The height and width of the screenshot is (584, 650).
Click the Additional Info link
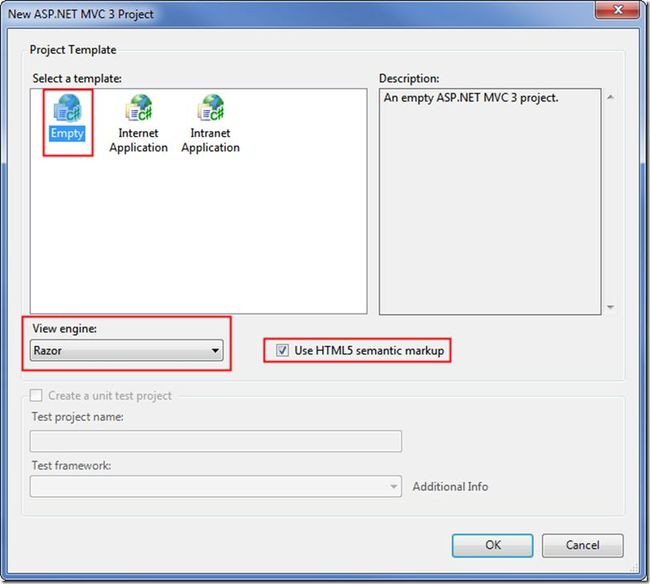(x=450, y=486)
